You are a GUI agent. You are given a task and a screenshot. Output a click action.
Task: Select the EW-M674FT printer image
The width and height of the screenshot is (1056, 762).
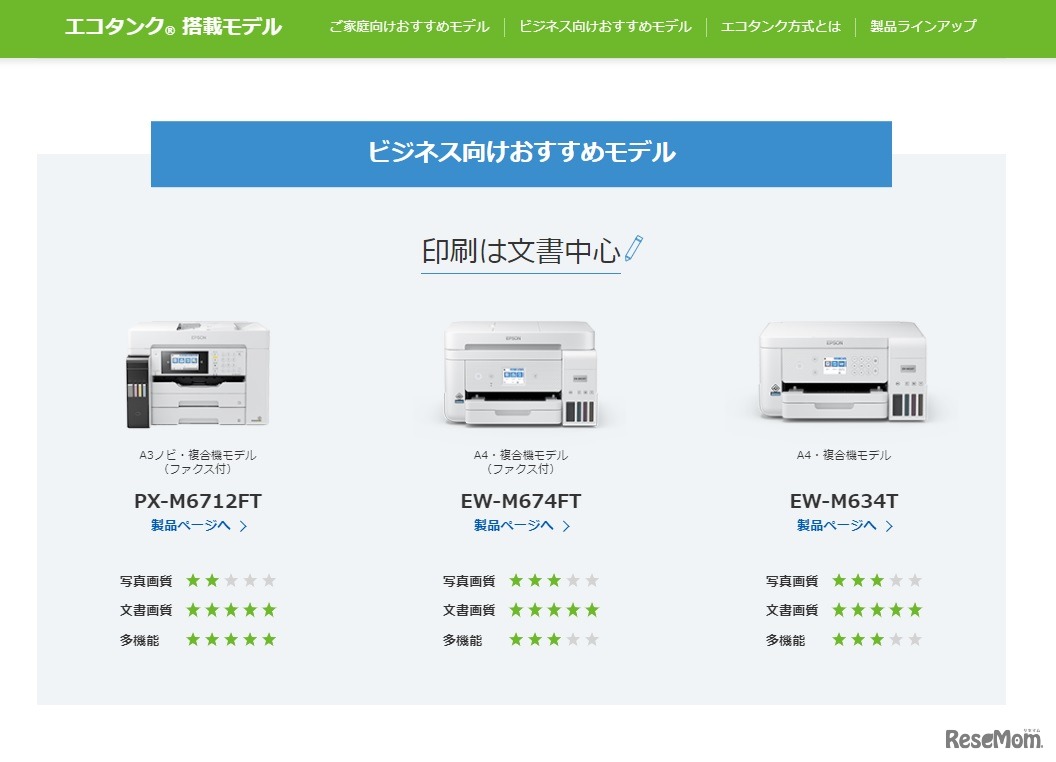point(521,373)
